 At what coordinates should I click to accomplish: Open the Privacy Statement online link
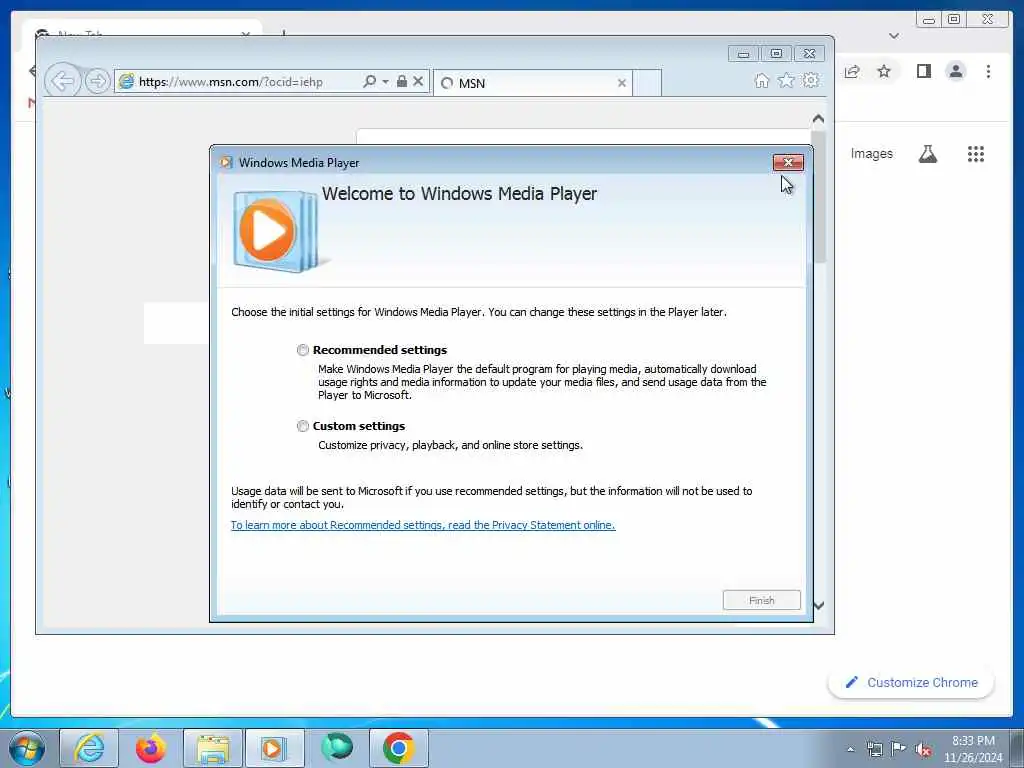[x=423, y=525]
